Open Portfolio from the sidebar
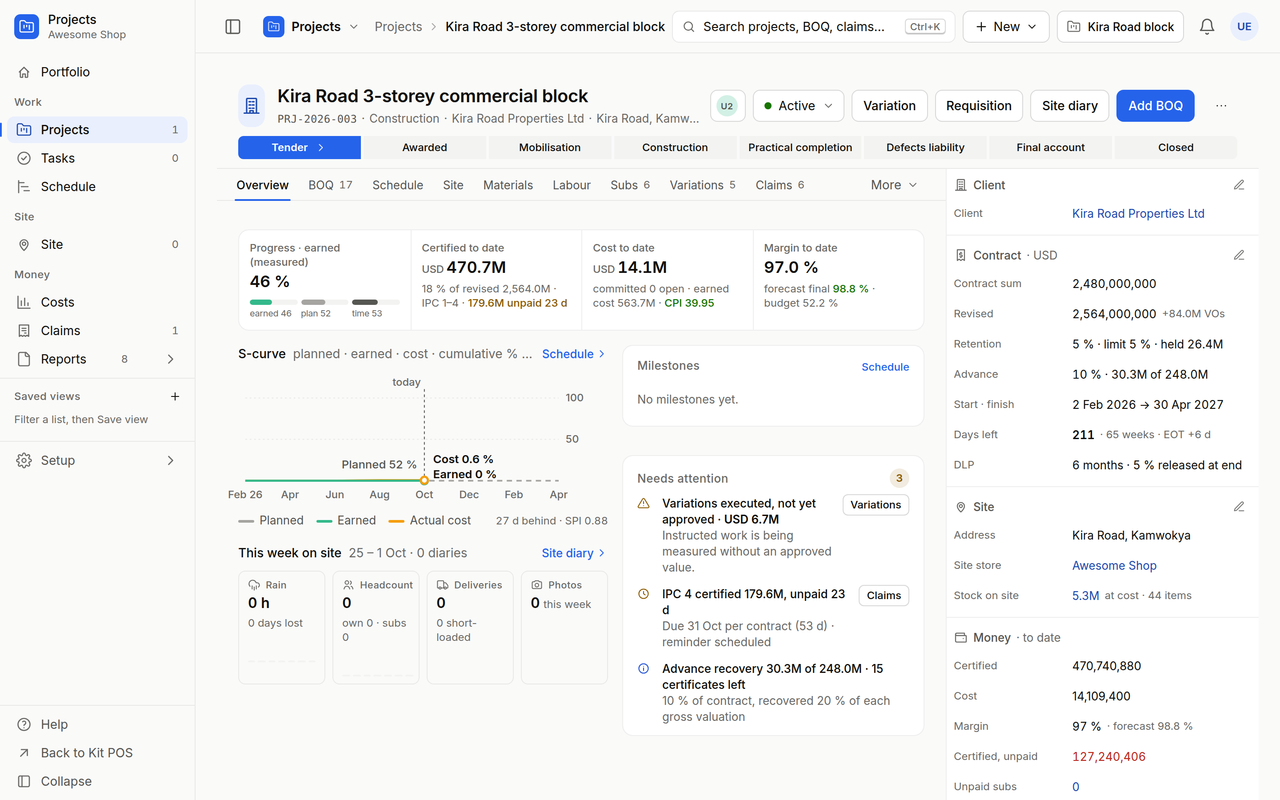This screenshot has height=800, width=1280. tap(97, 72)
